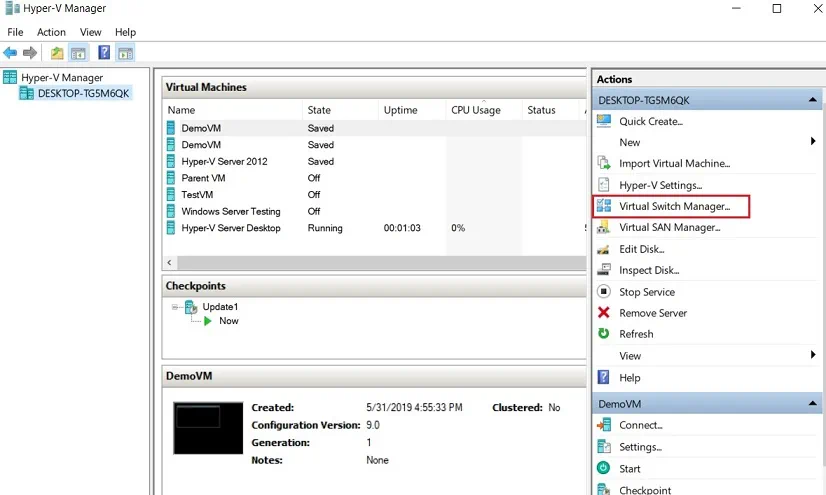This screenshot has height=495, width=826.
Task: Toggle the Show/Hide Action Pane toolbar icon
Action: (x=125, y=53)
